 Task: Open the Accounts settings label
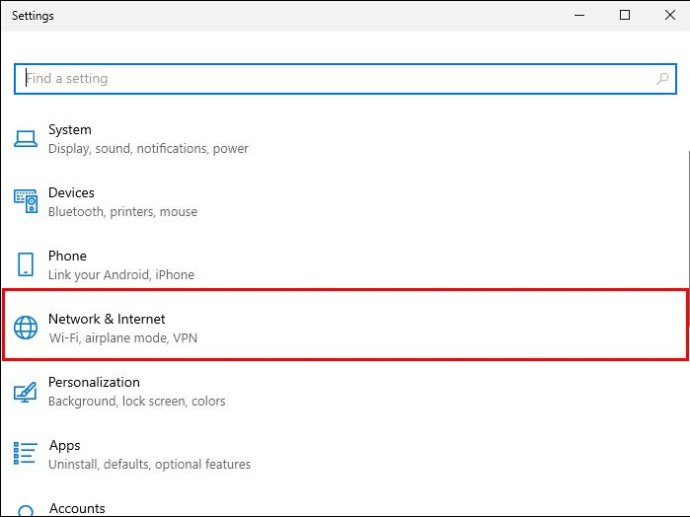click(77, 508)
